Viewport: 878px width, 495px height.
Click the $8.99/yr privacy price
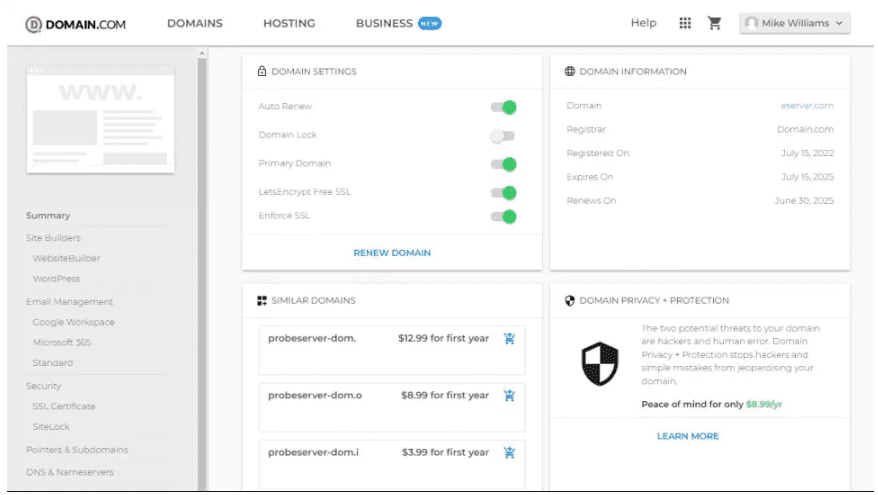[x=764, y=404]
